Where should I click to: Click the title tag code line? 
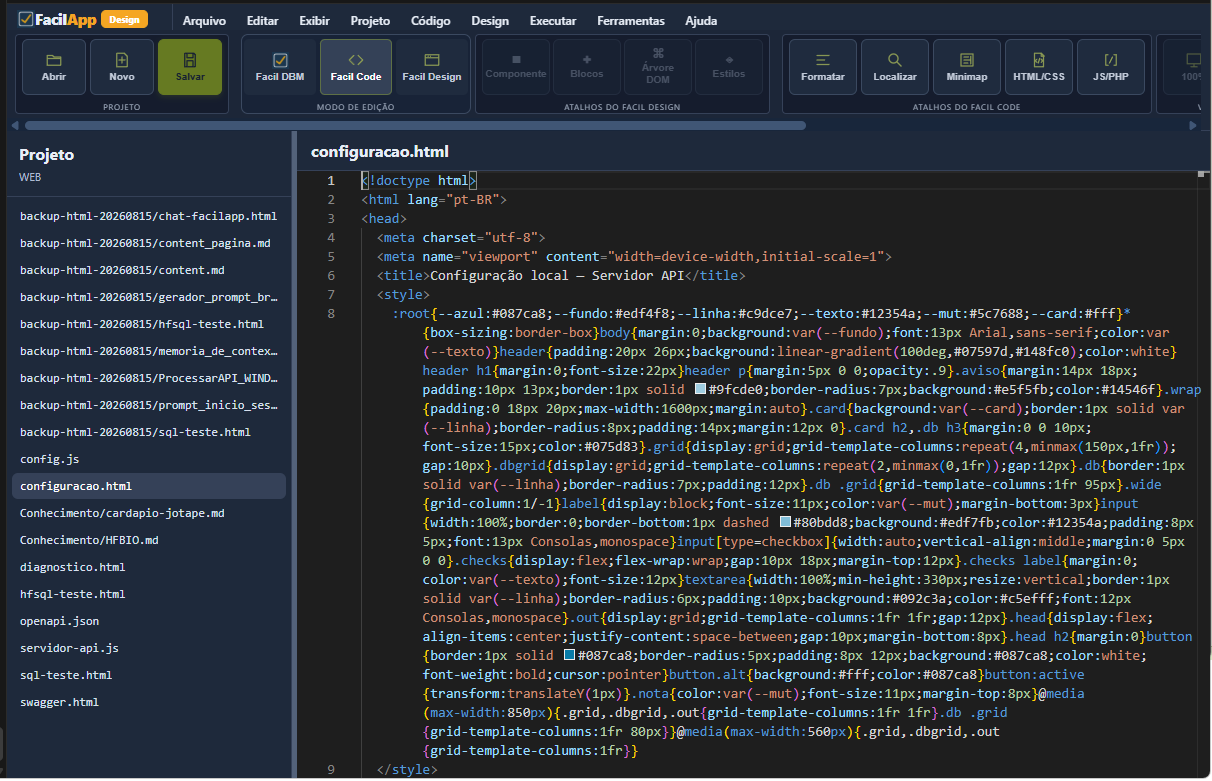(x=561, y=276)
